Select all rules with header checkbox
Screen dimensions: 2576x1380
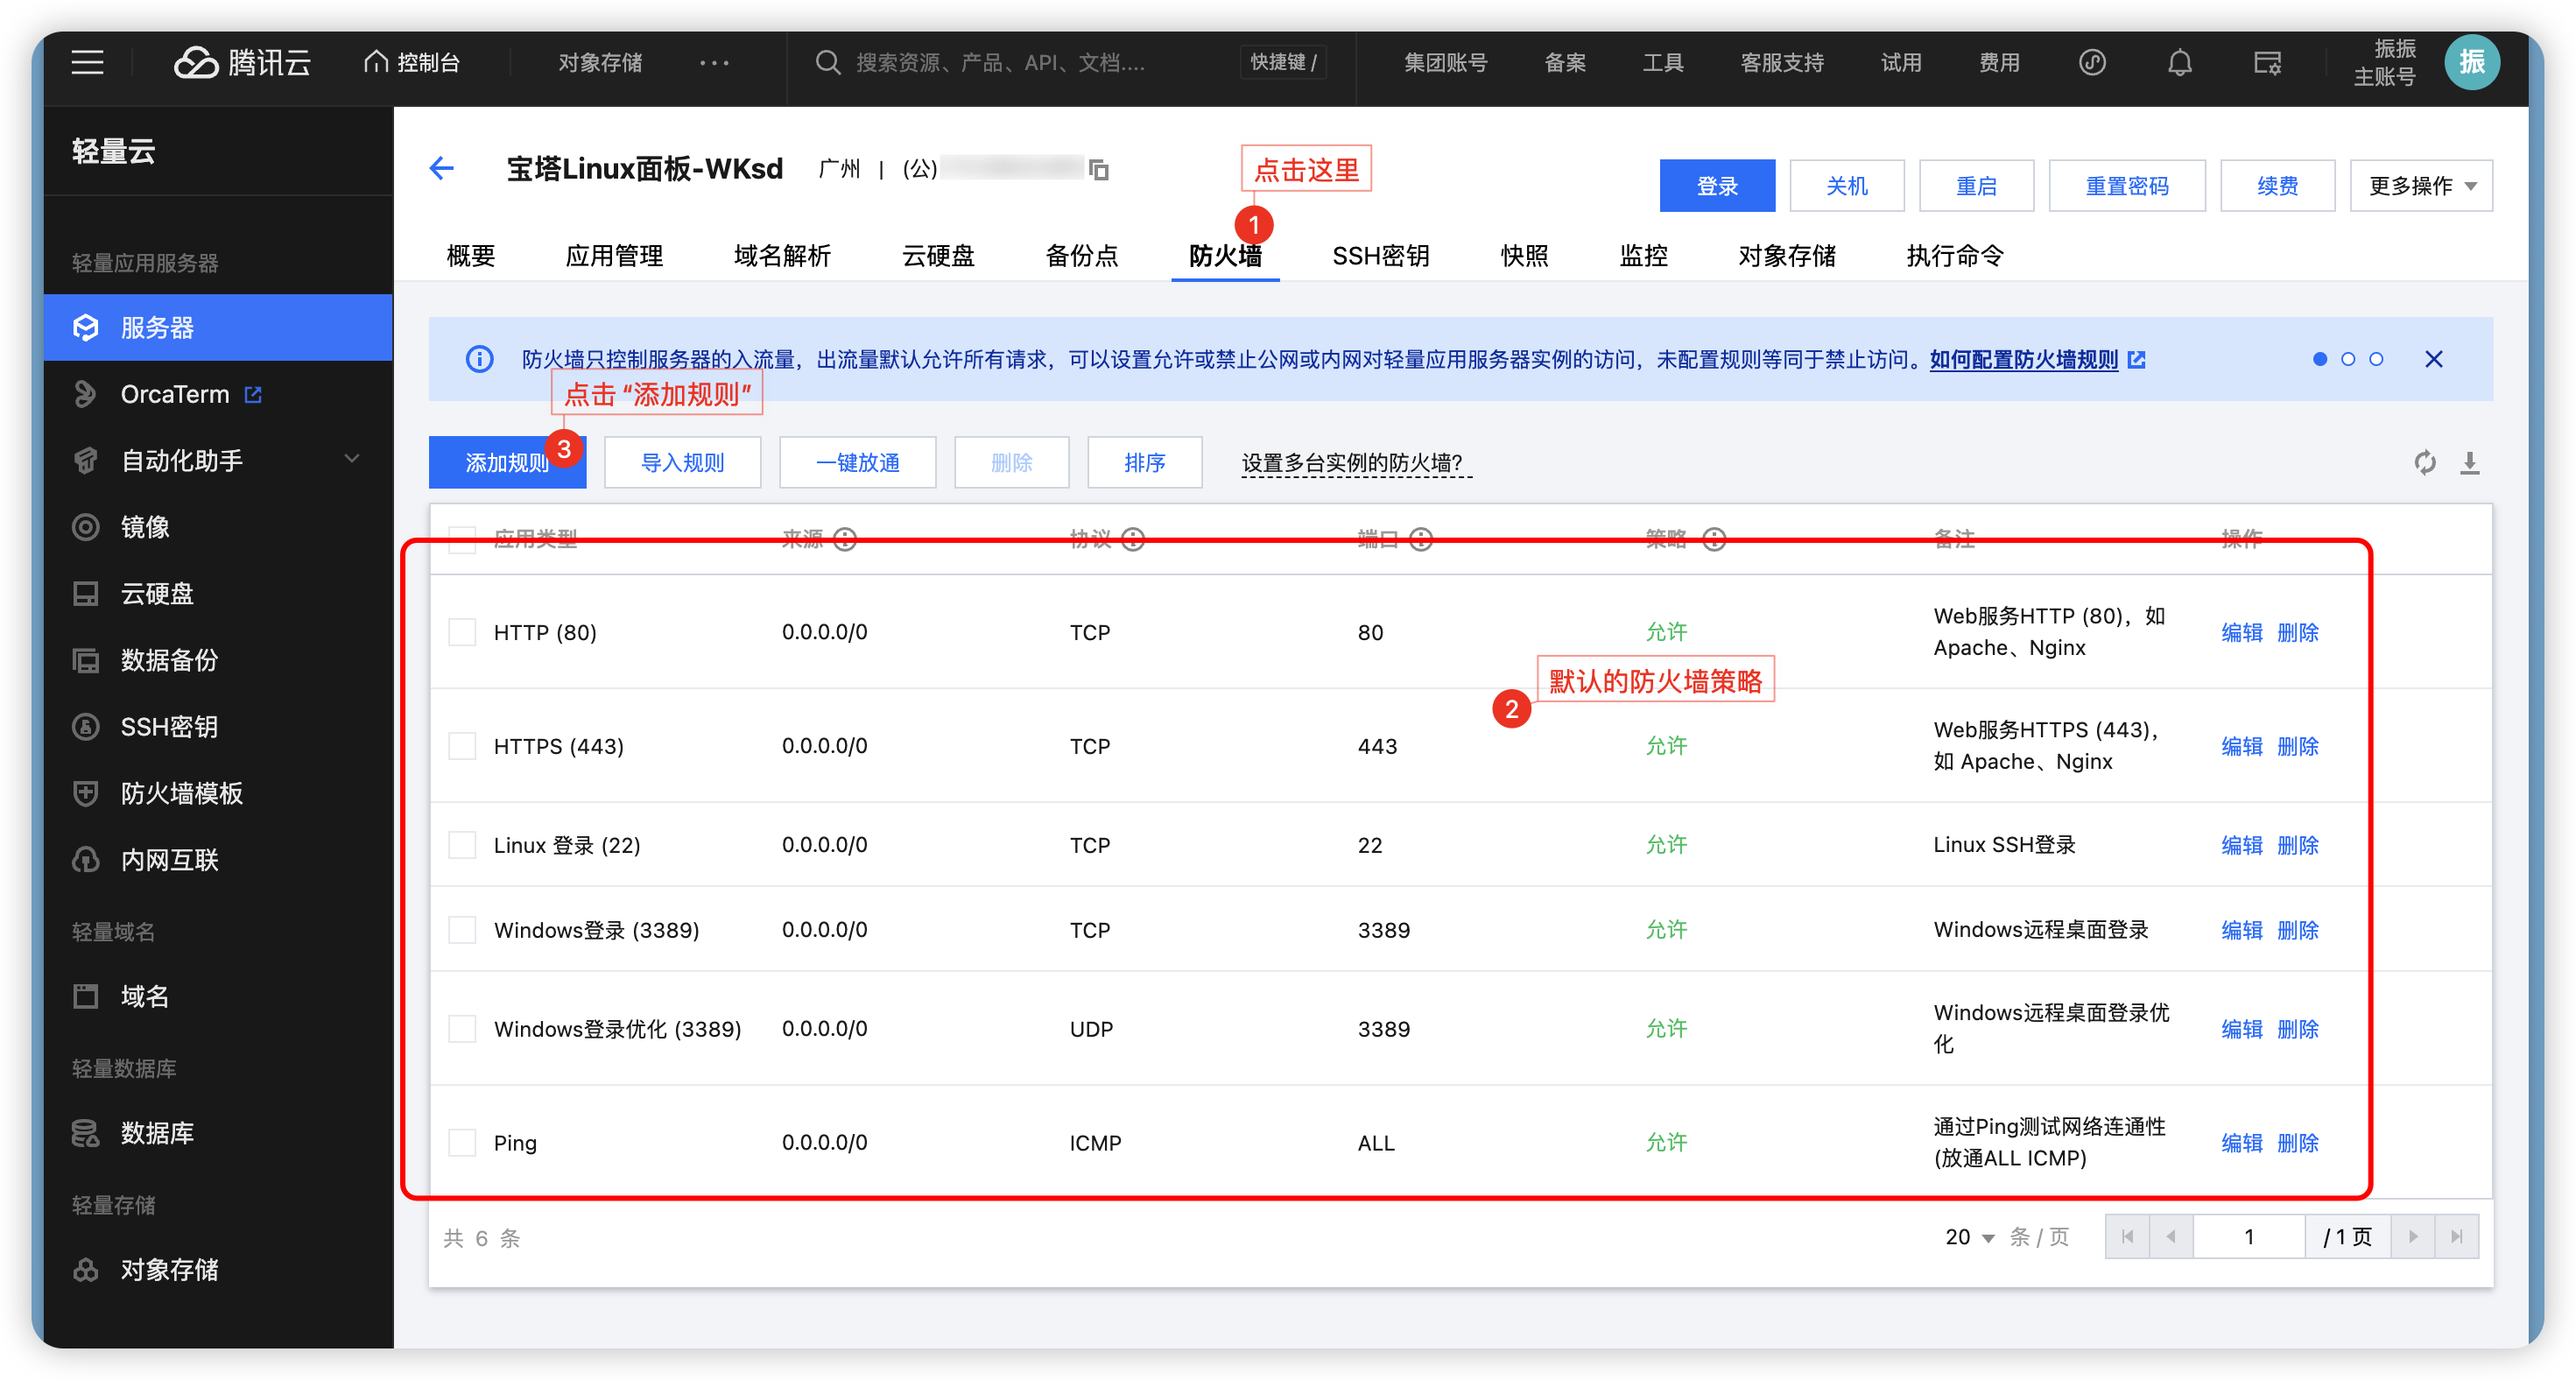462,540
